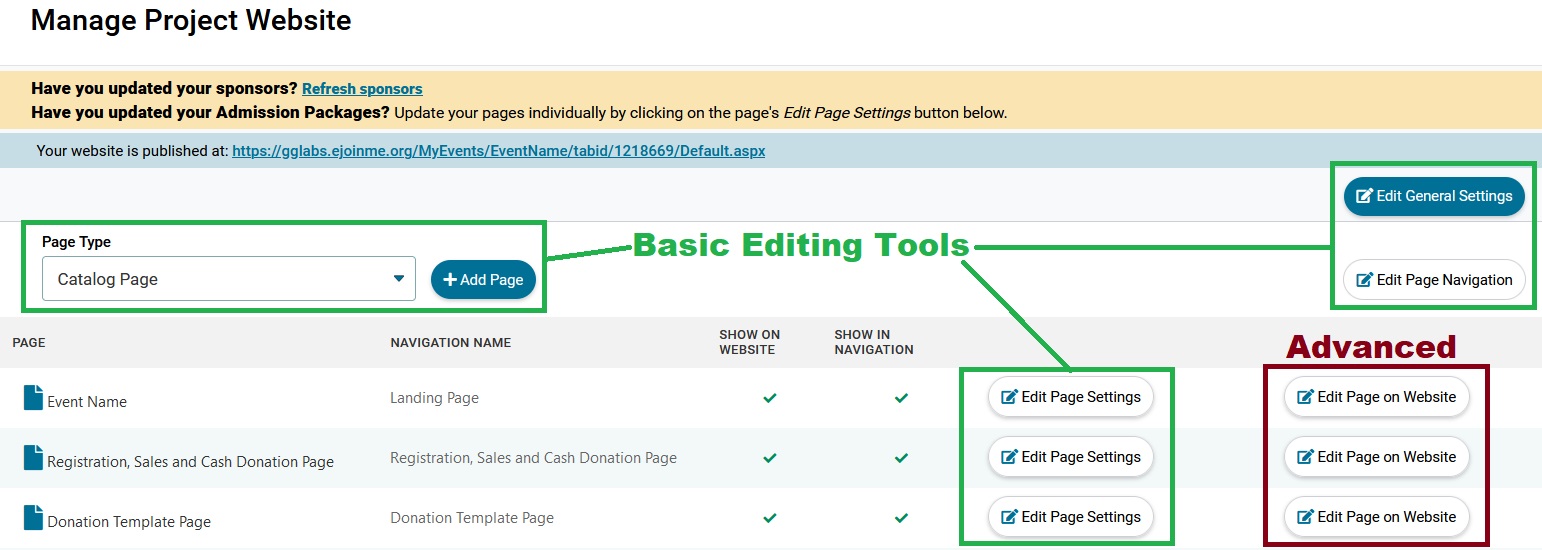Click the pencil icon in Edit General Settings
The image size is (1542, 550).
click(x=1364, y=196)
